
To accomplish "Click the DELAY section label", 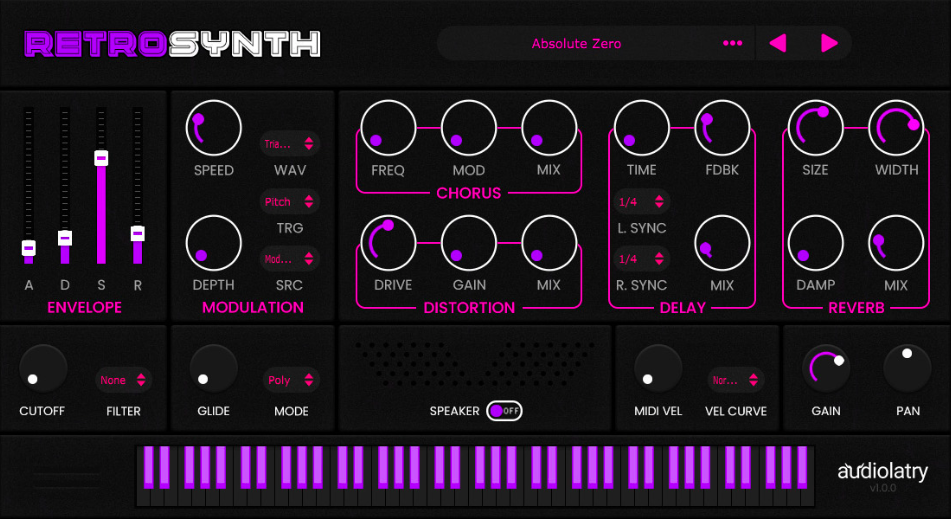I will click(x=682, y=307).
